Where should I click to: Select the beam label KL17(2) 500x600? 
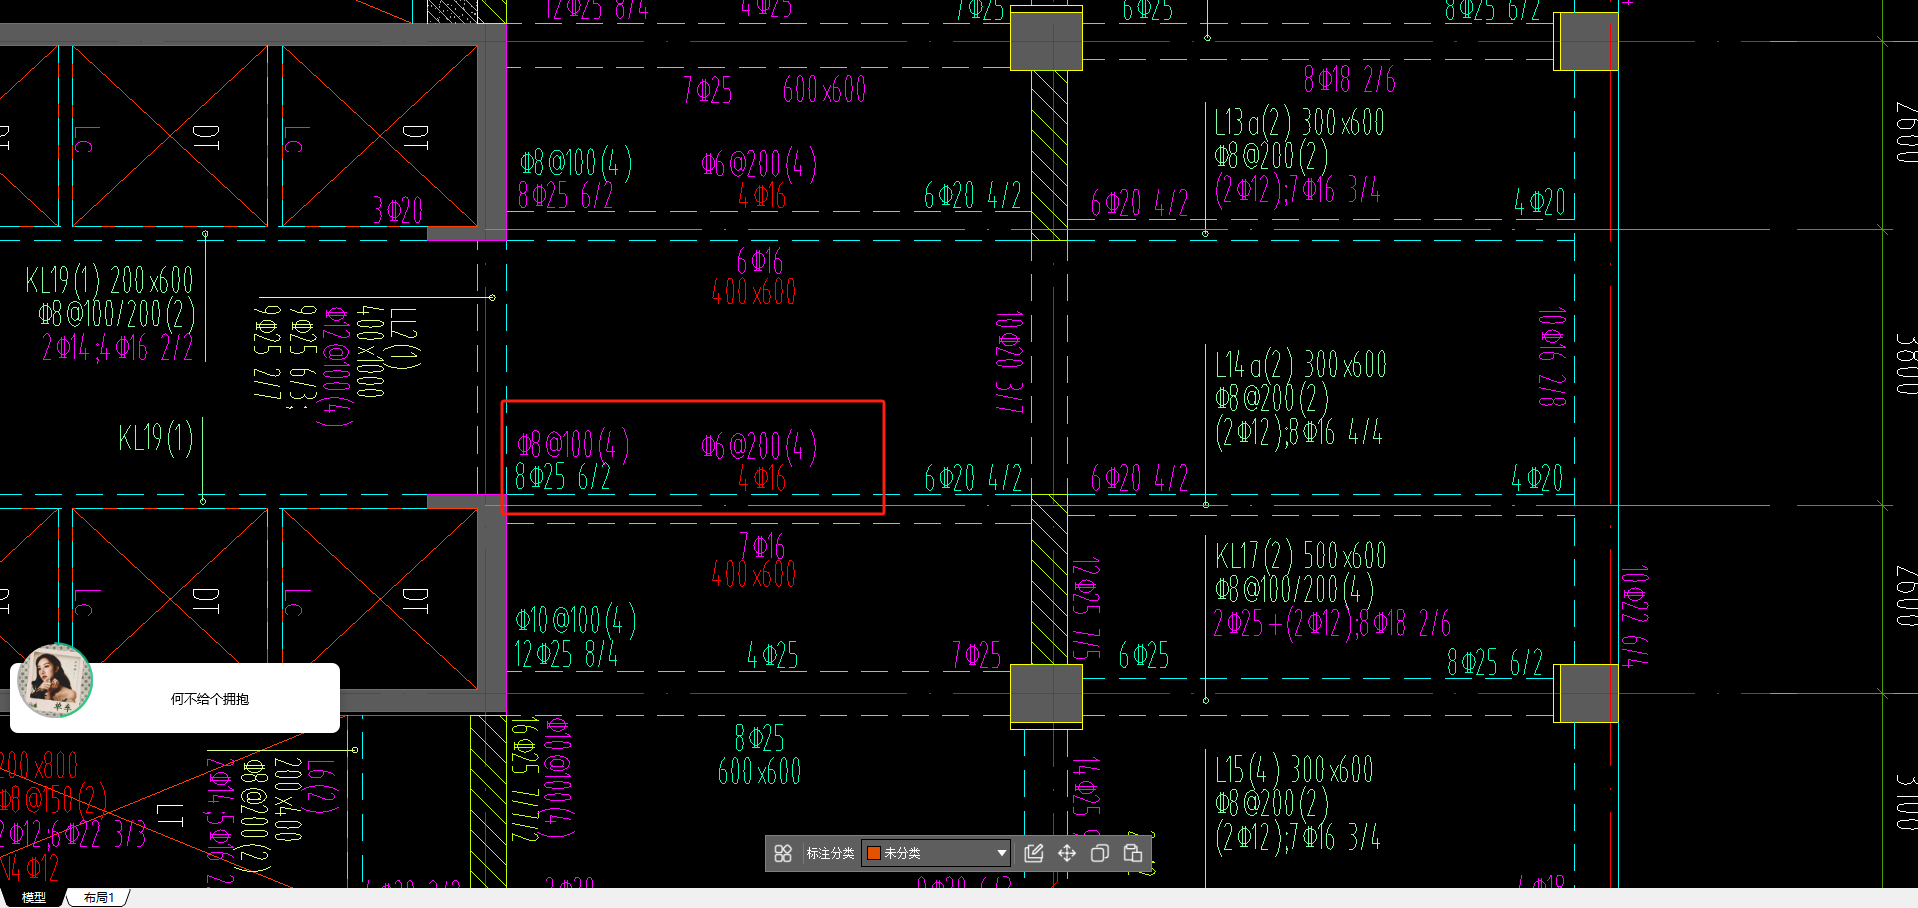click(x=1301, y=555)
